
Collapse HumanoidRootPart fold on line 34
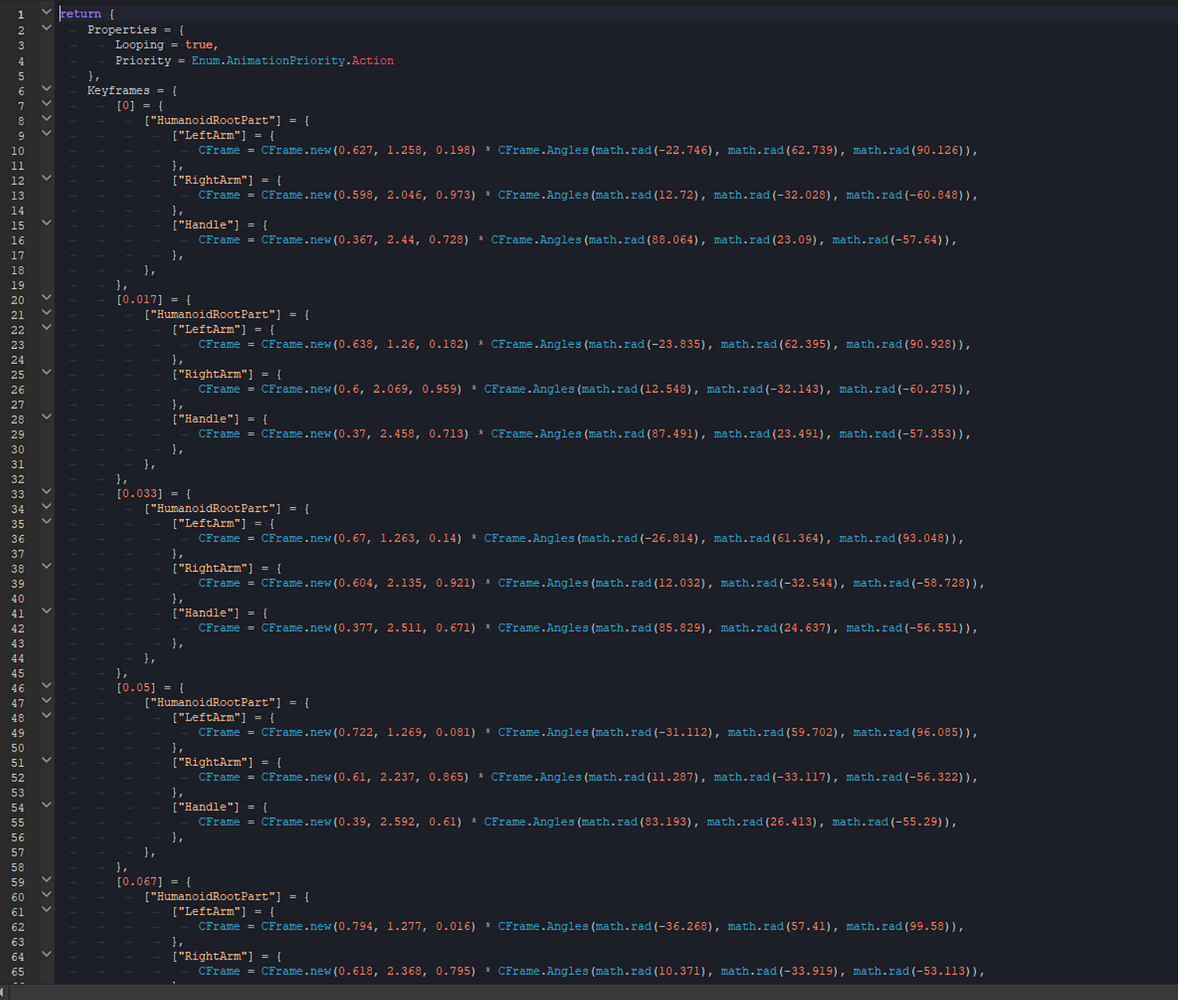[x=46, y=507]
